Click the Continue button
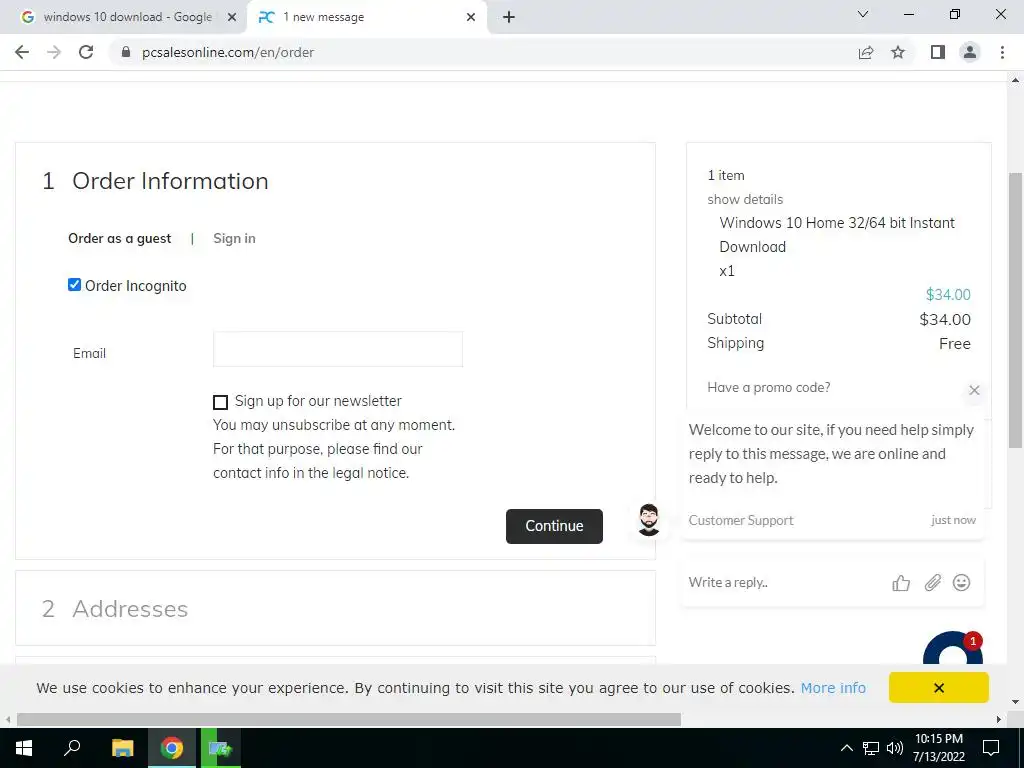Viewport: 1024px width, 768px height. click(x=554, y=526)
